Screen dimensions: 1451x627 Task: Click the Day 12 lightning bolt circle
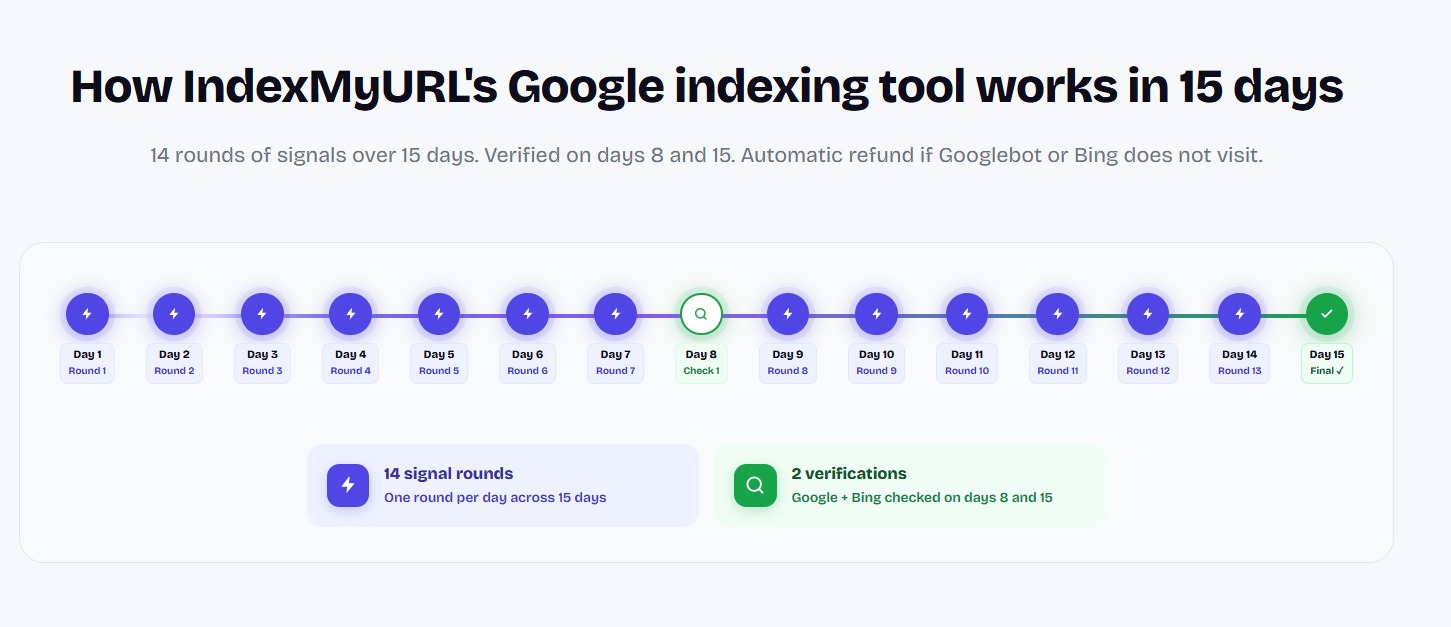pos(1057,314)
